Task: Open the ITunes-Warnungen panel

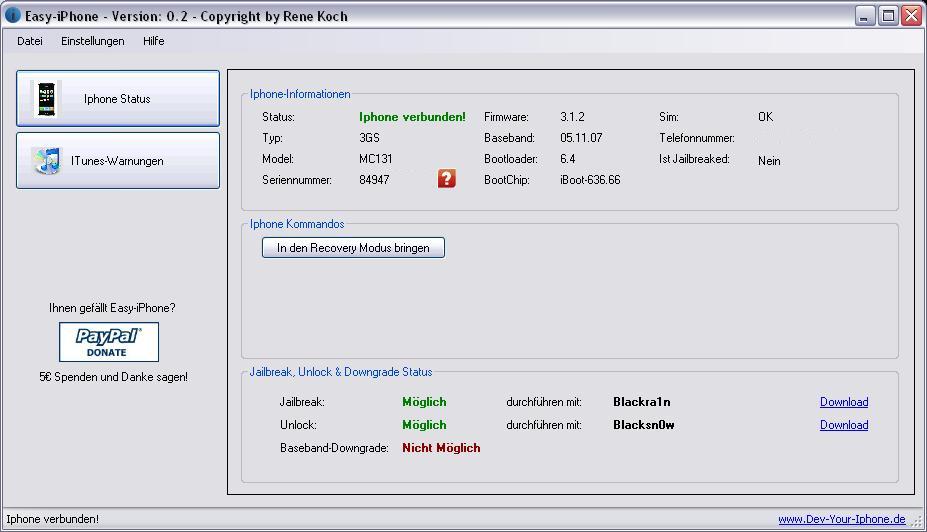Action: click(x=118, y=161)
